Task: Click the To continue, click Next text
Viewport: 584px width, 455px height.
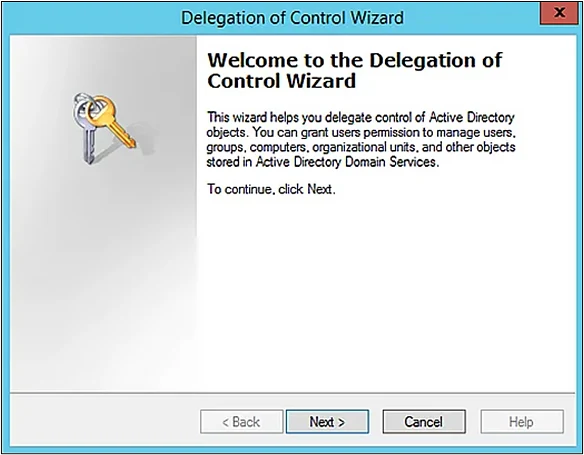Action: pos(271,189)
